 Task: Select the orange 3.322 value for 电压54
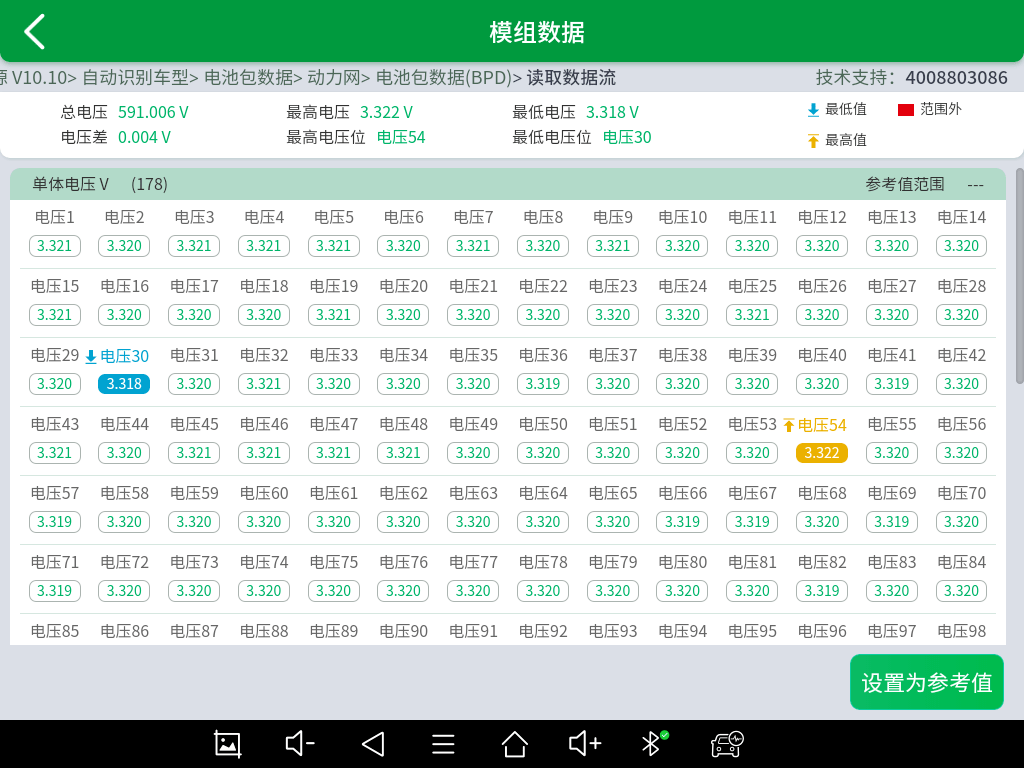pos(822,453)
